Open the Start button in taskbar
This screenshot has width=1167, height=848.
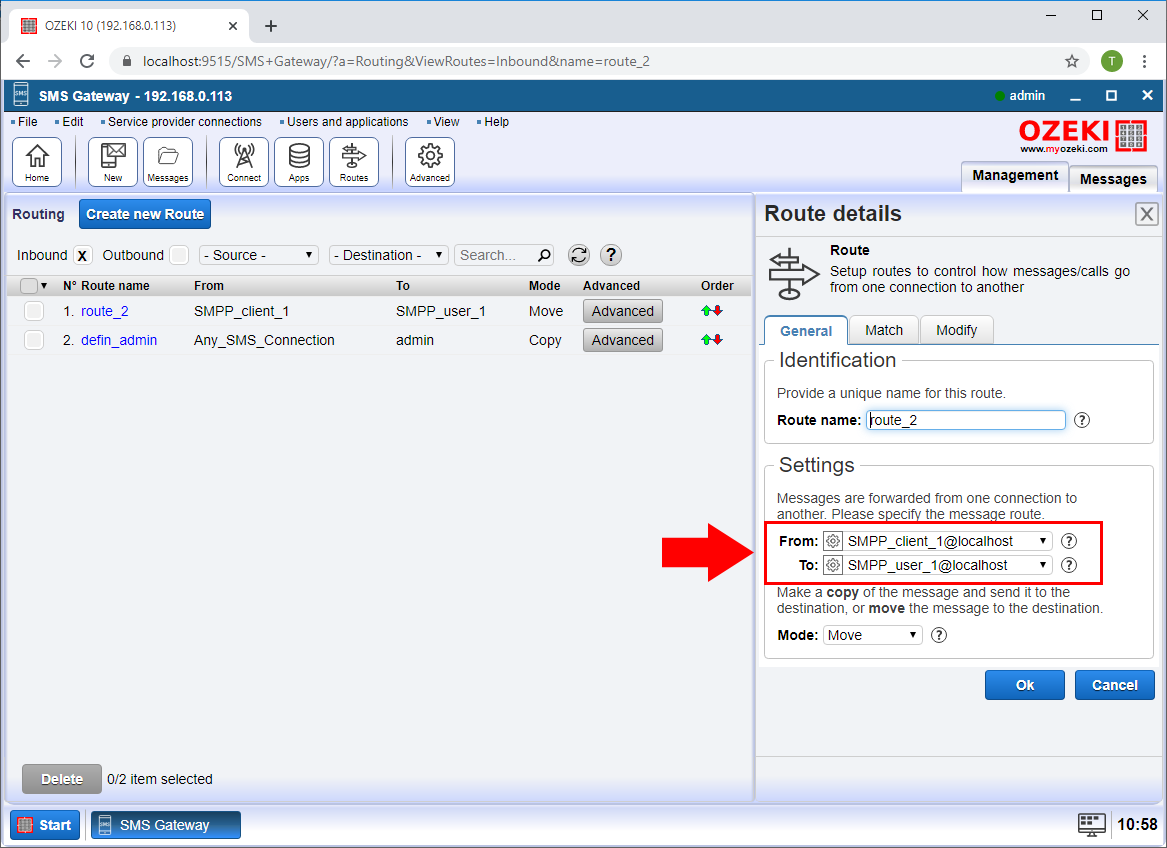(45, 825)
